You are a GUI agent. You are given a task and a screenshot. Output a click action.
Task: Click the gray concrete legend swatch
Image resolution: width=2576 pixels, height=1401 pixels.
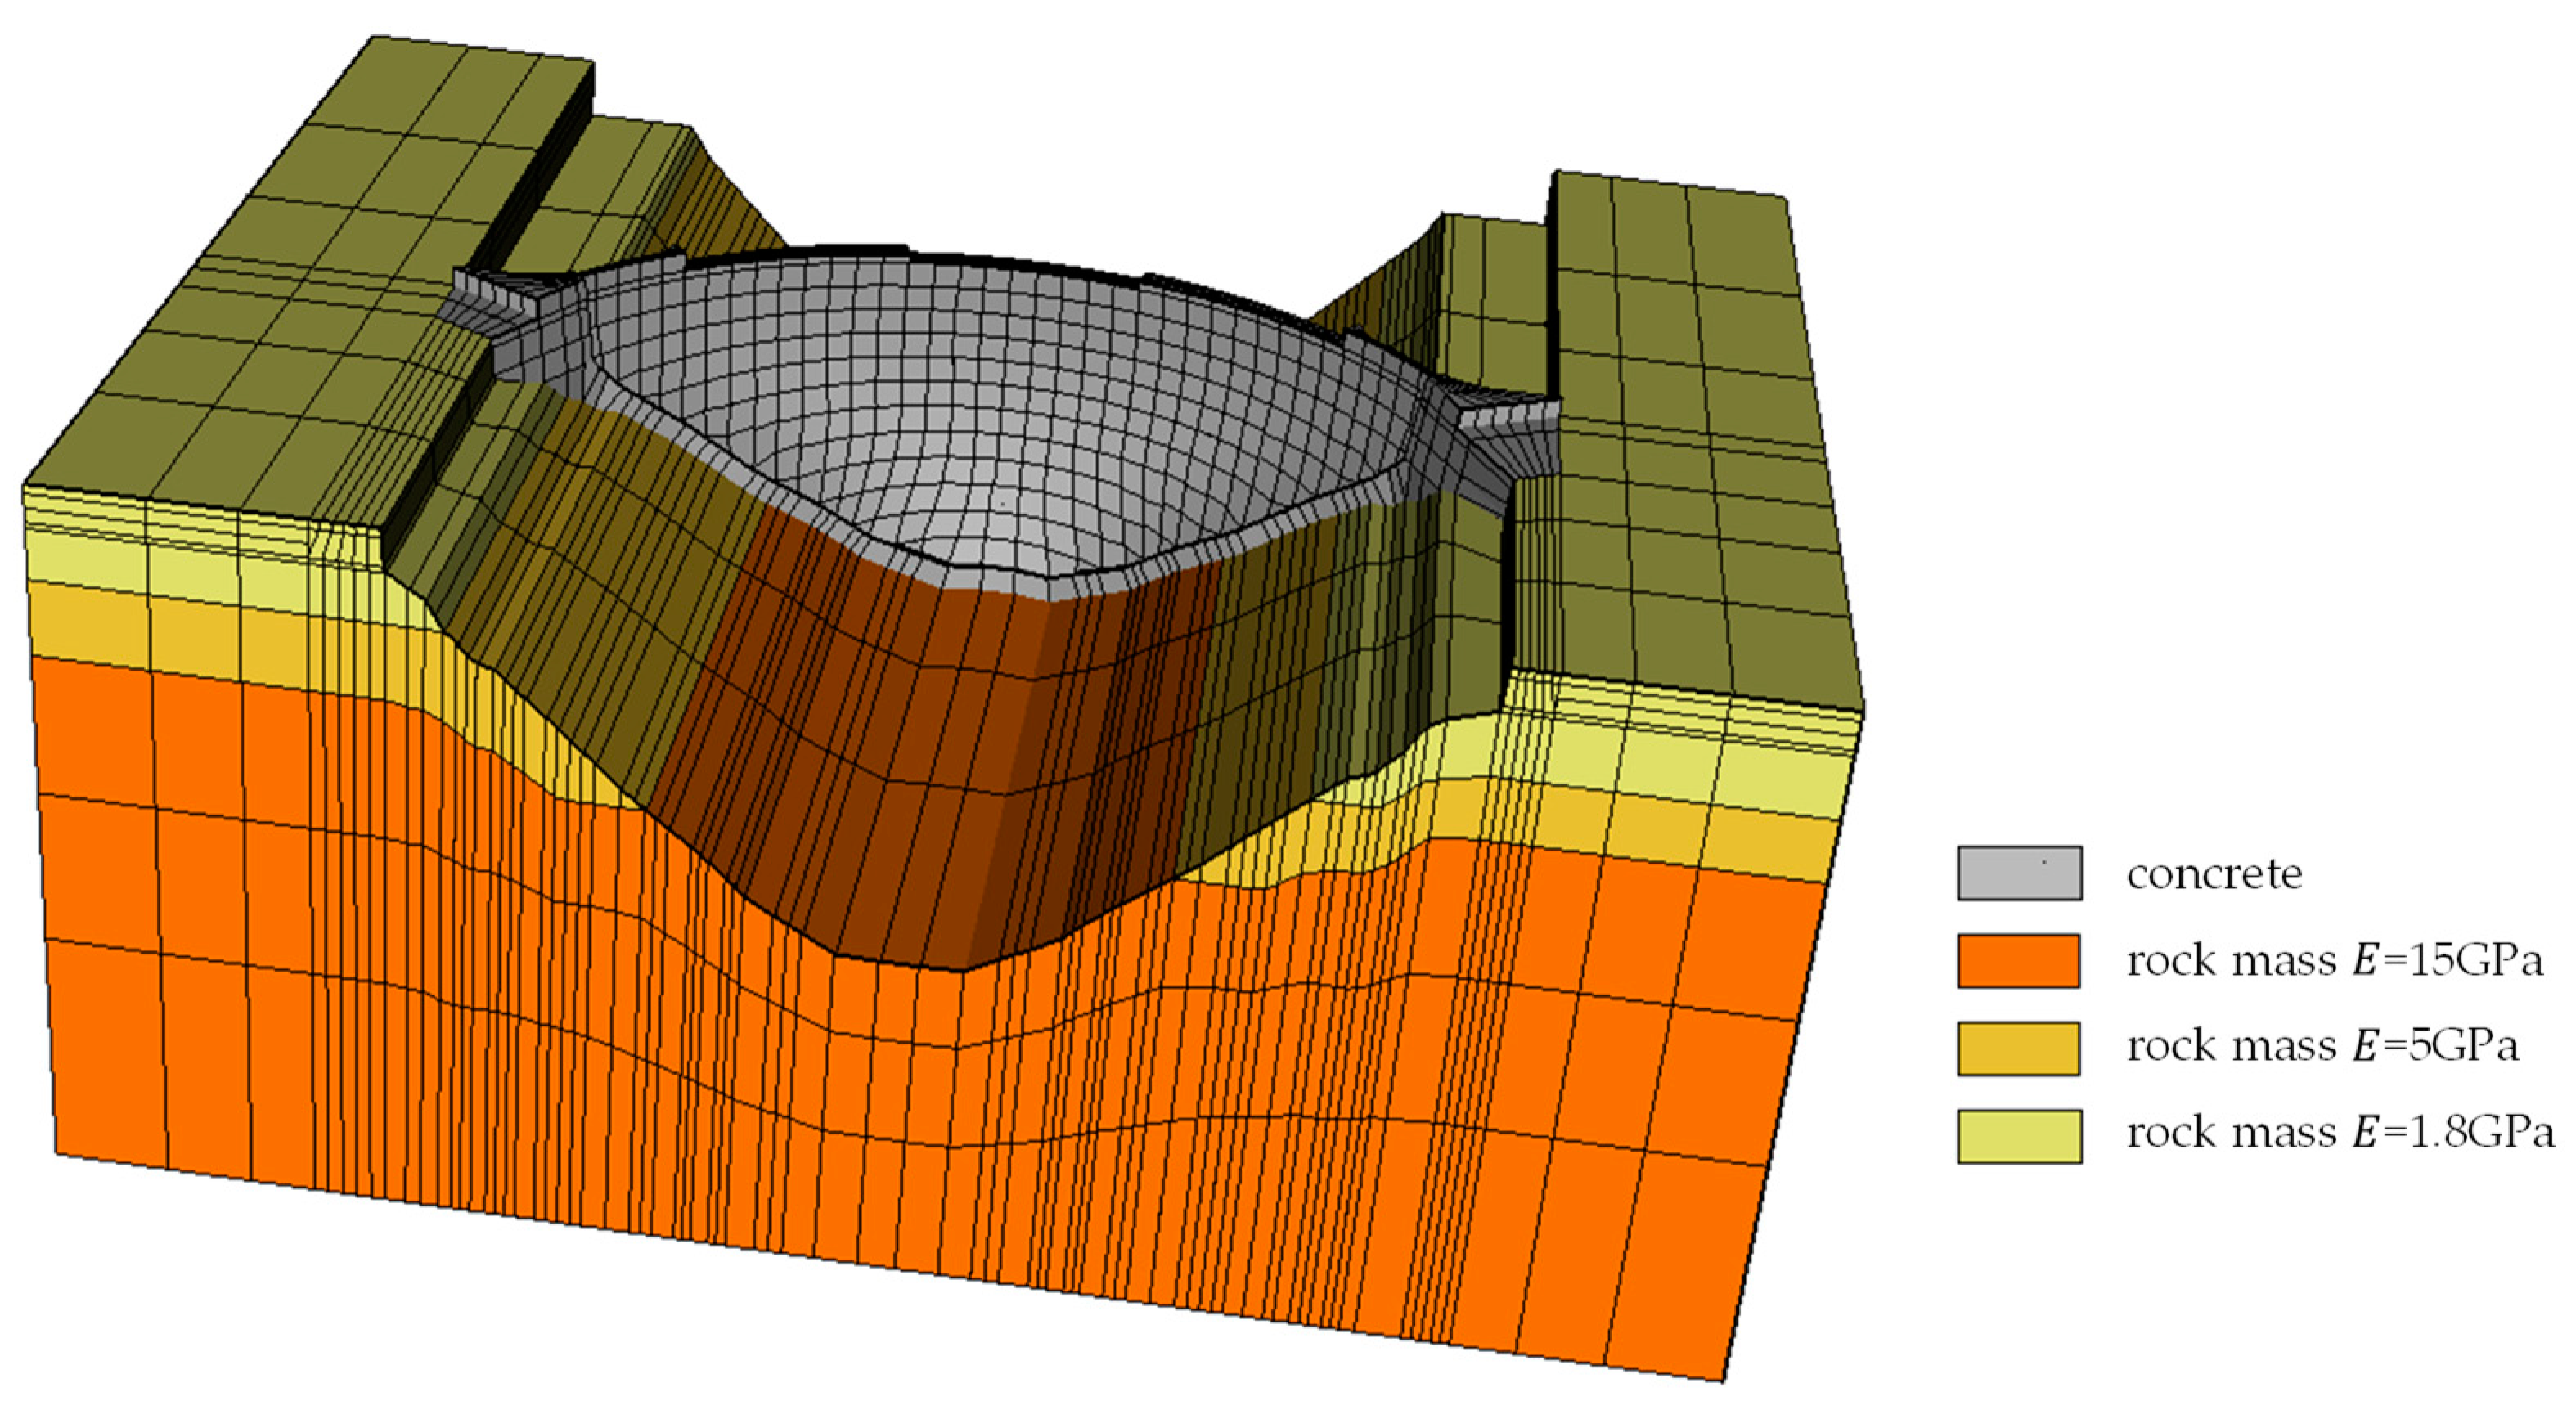point(2019,873)
